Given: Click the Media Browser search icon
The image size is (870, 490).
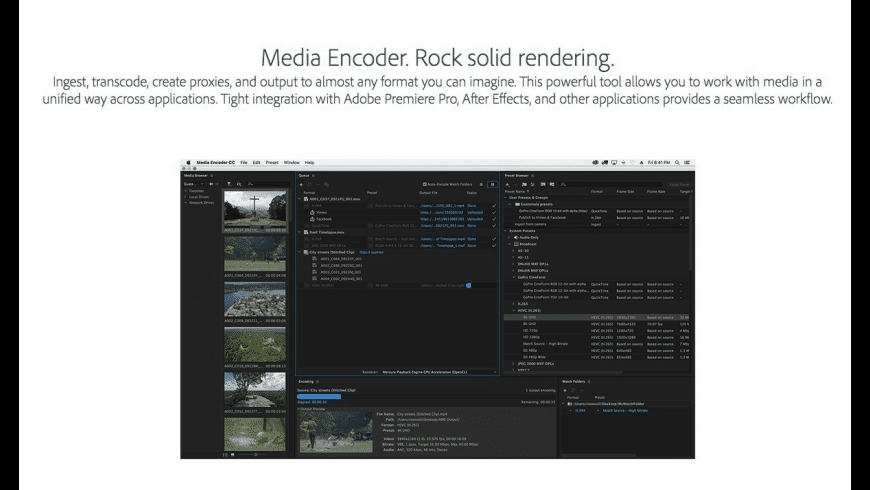Looking at the screenshot, I should click(x=250, y=184).
